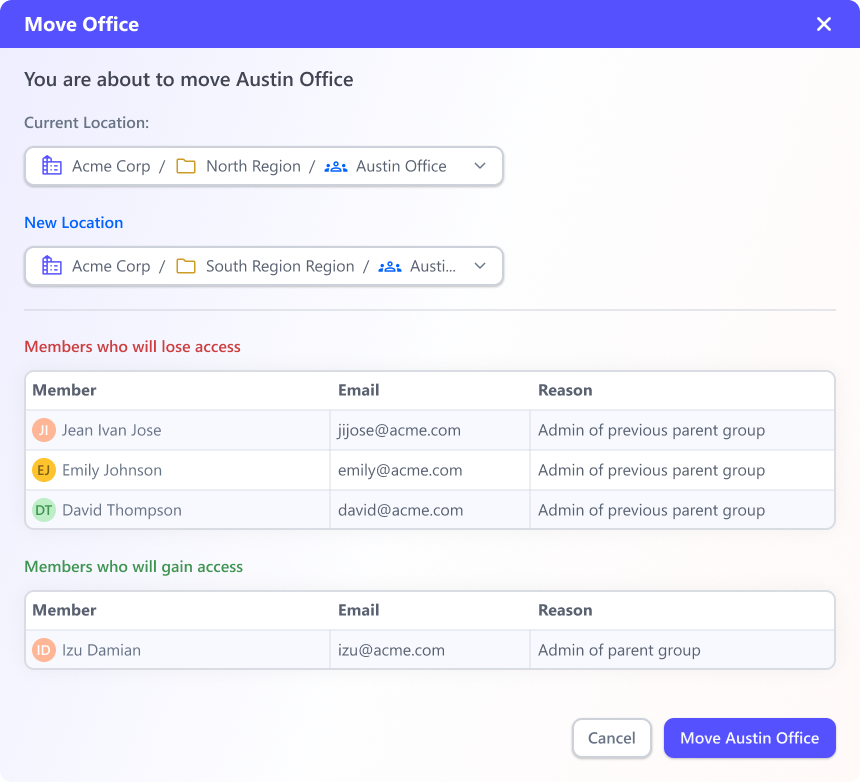Cancel the office move
This screenshot has height=782, width=860.
pyautogui.click(x=612, y=738)
